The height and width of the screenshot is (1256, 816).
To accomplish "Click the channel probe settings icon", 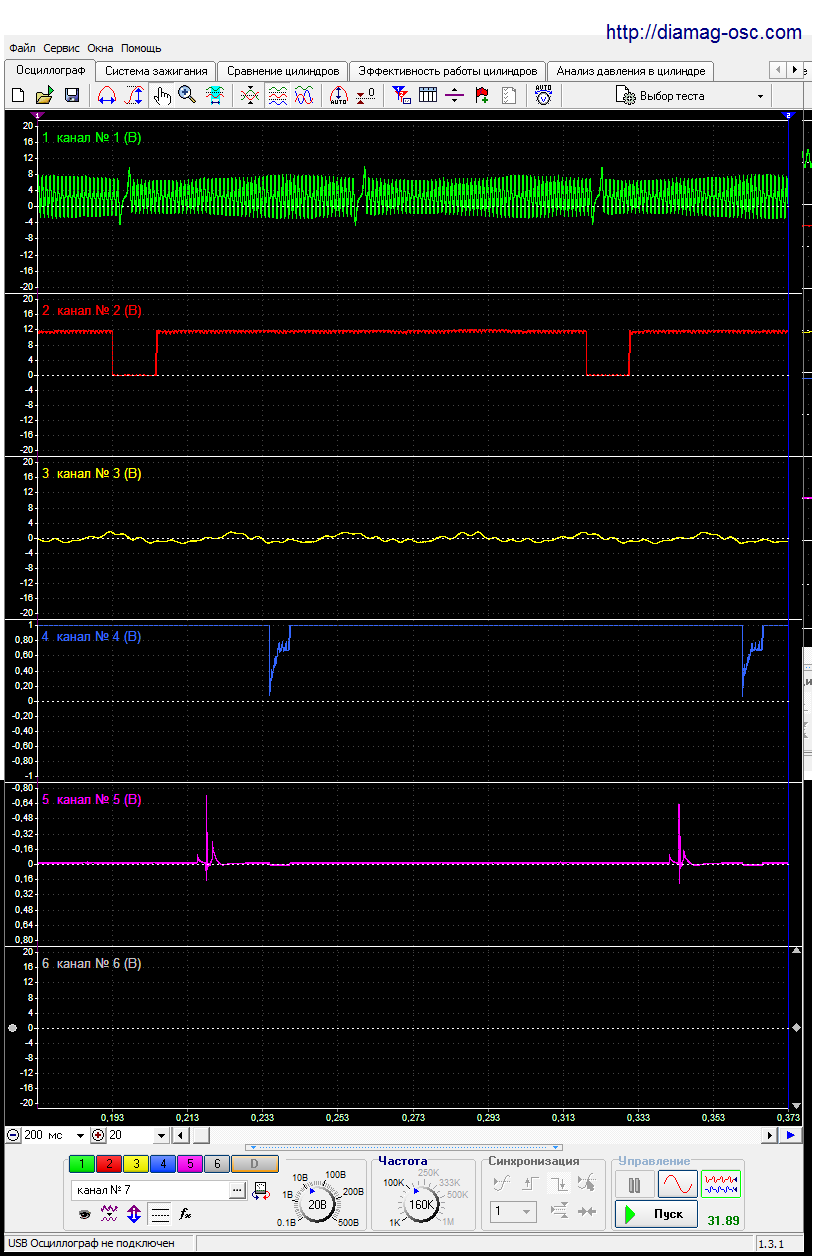I will pos(261,1190).
